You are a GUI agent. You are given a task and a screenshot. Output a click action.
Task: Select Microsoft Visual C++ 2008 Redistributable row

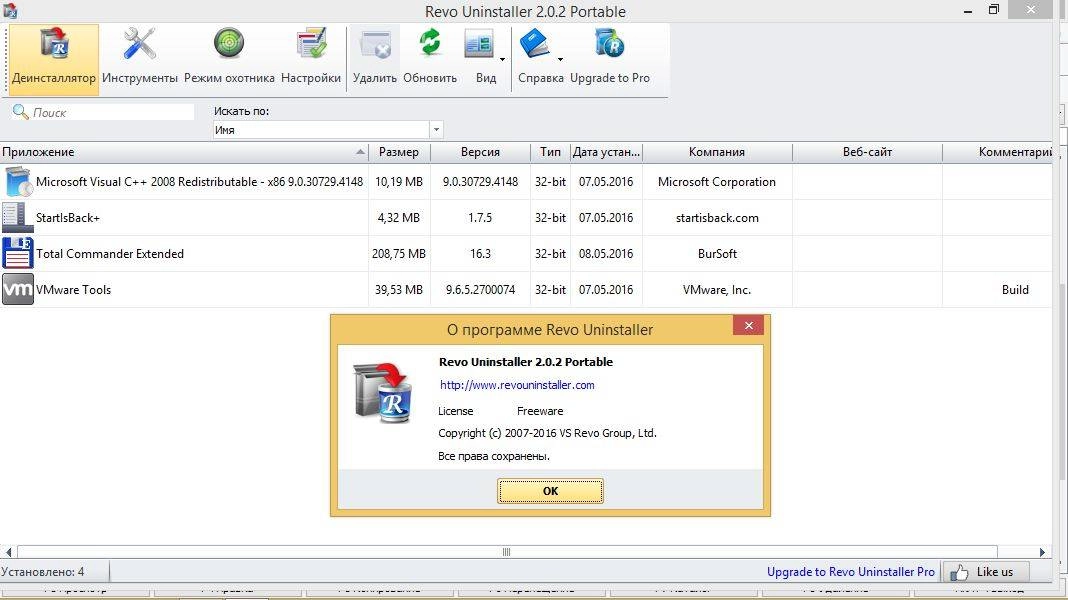point(526,182)
